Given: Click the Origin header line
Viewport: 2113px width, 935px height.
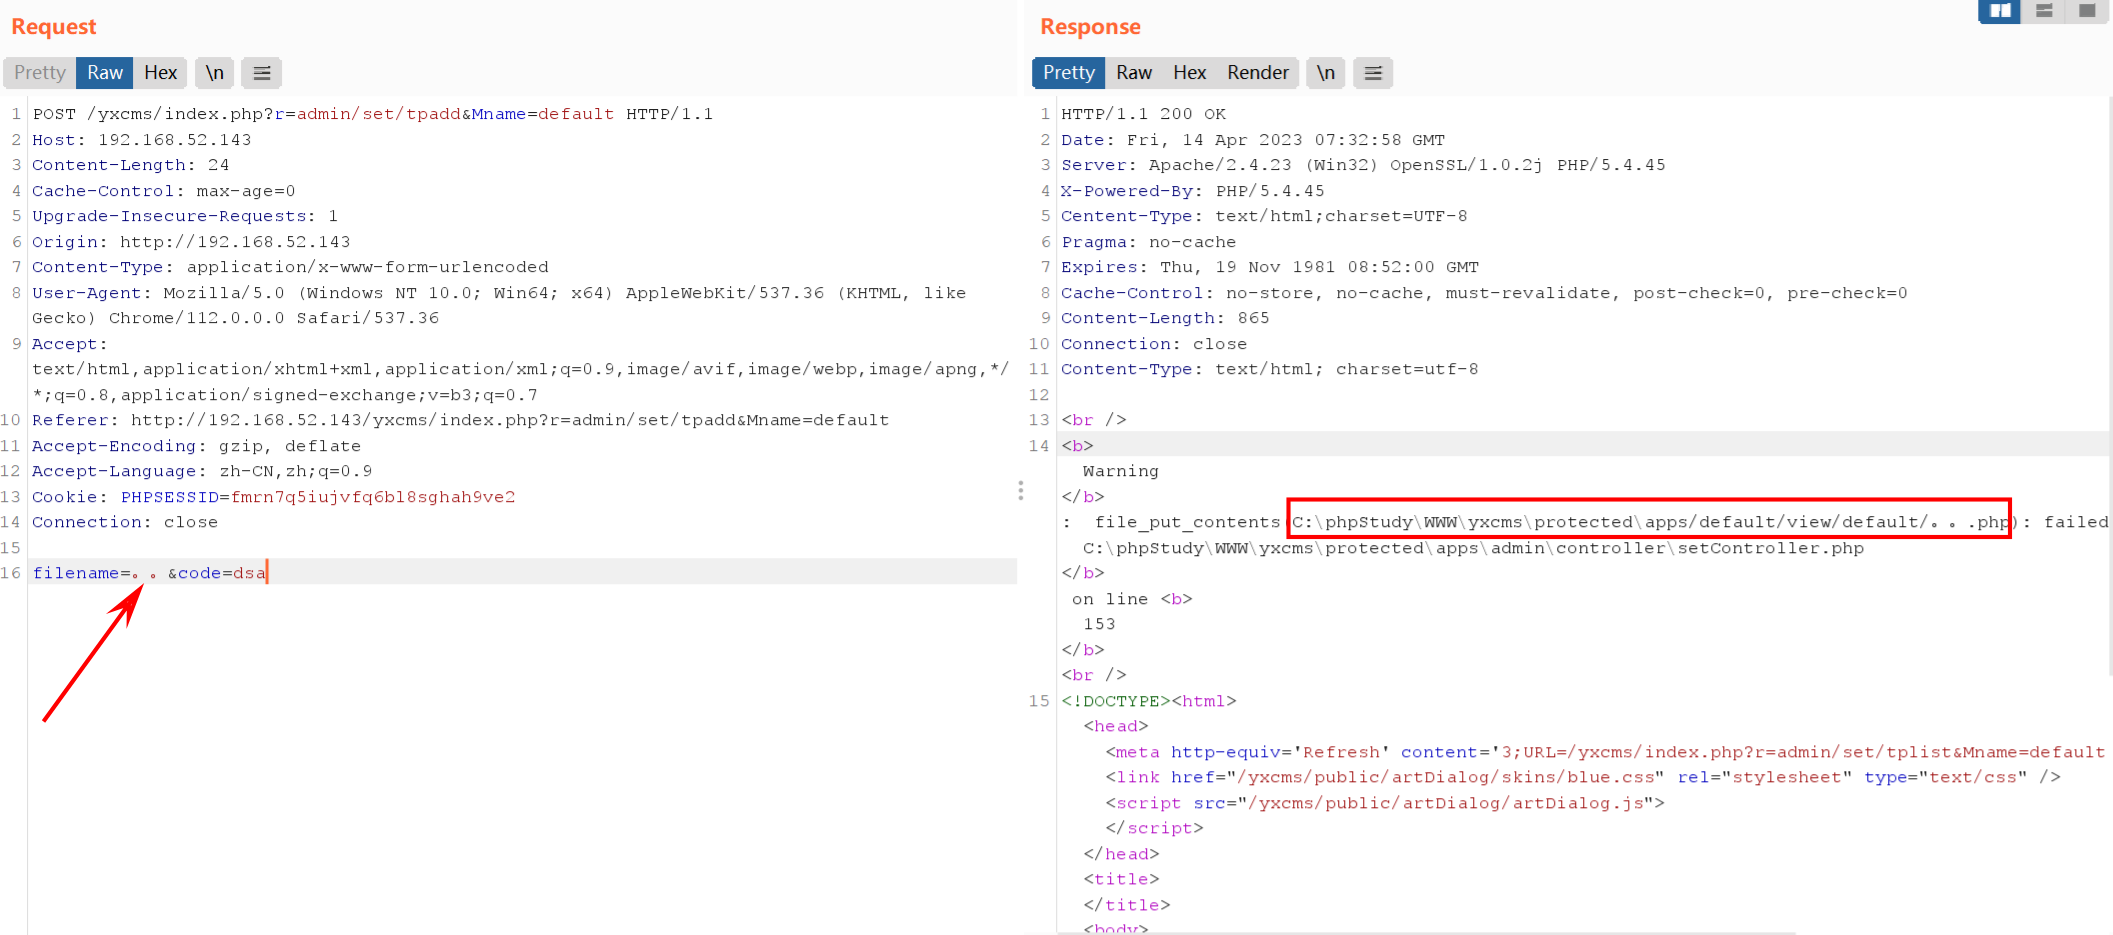Looking at the screenshot, I should pyautogui.click(x=191, y=242).
